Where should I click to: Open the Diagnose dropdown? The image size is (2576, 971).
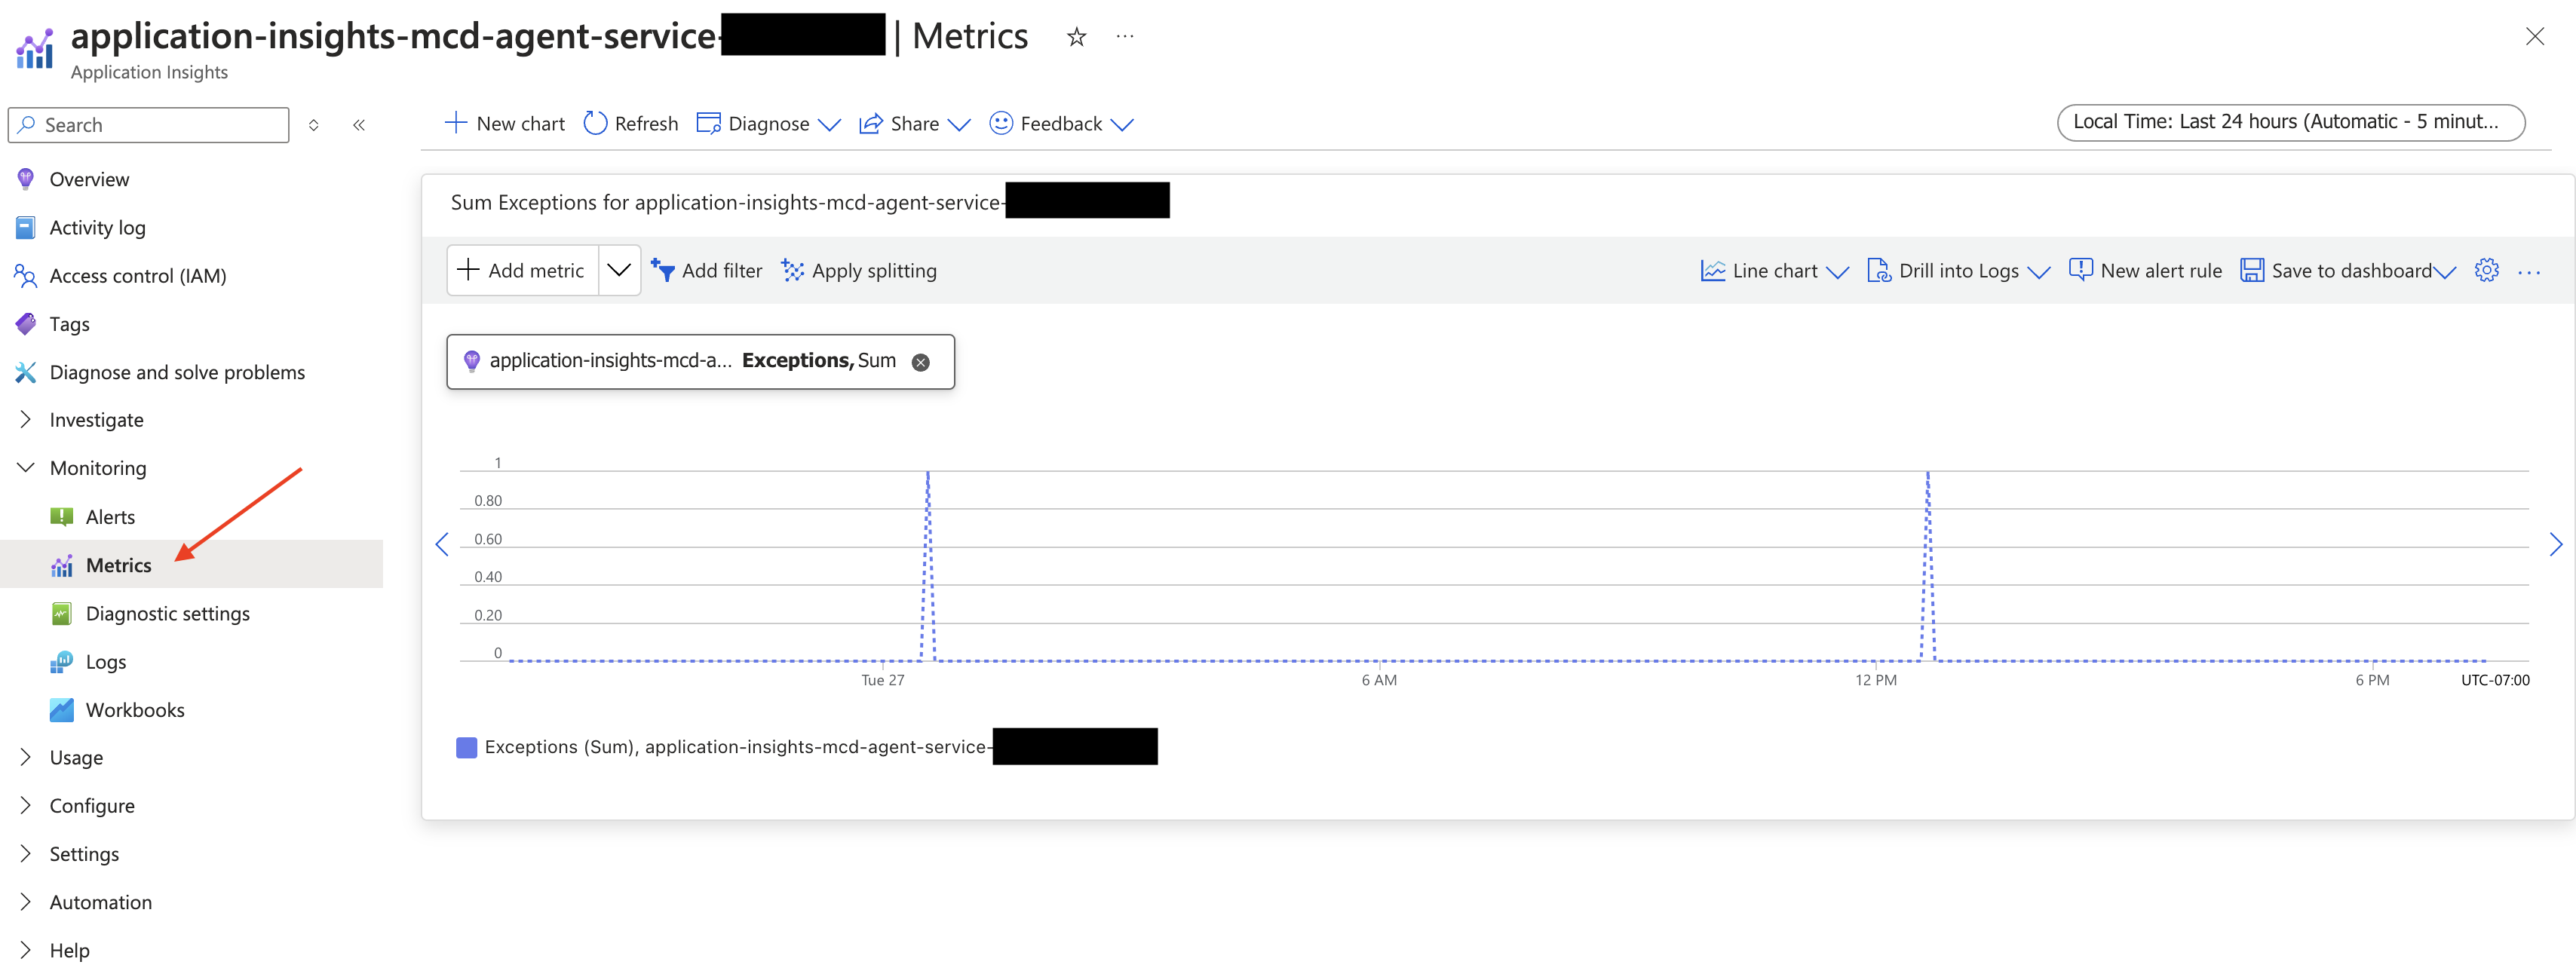click(768, 123)
